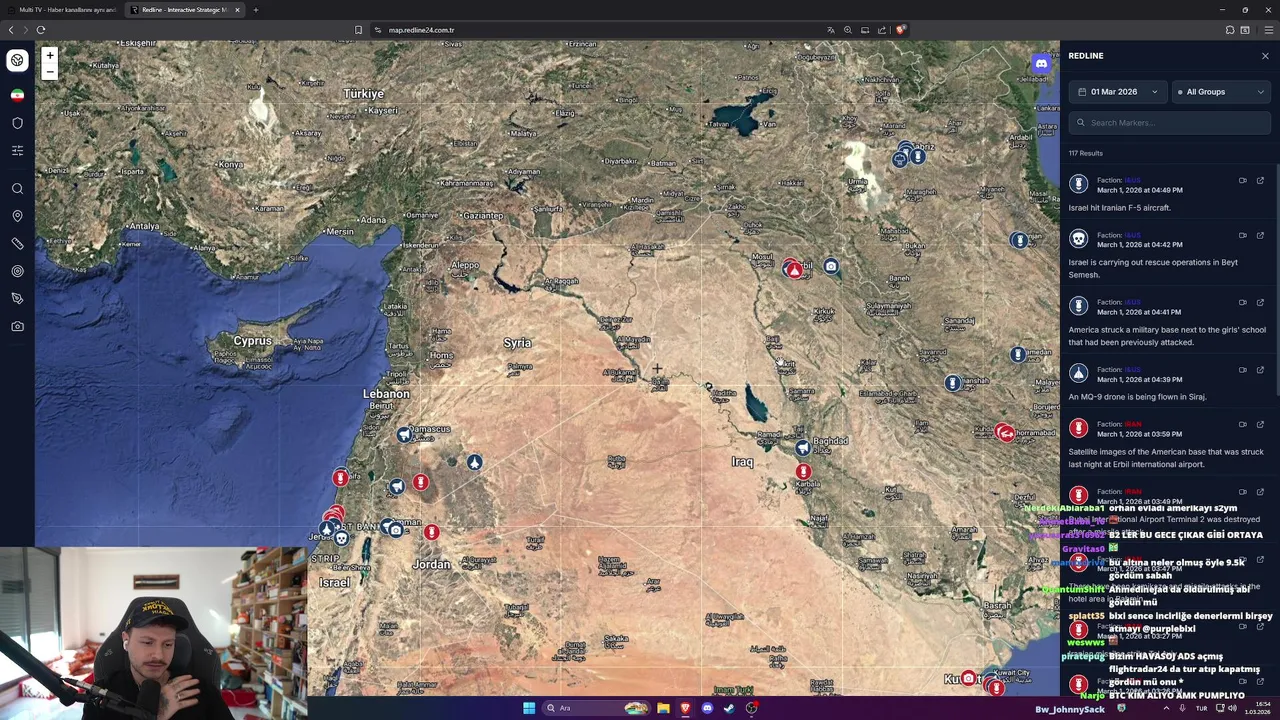Screen dimensions: 1280x720
Task: Click the camera screenshot icon in sidebar
Action: click(x=17, y=326)
